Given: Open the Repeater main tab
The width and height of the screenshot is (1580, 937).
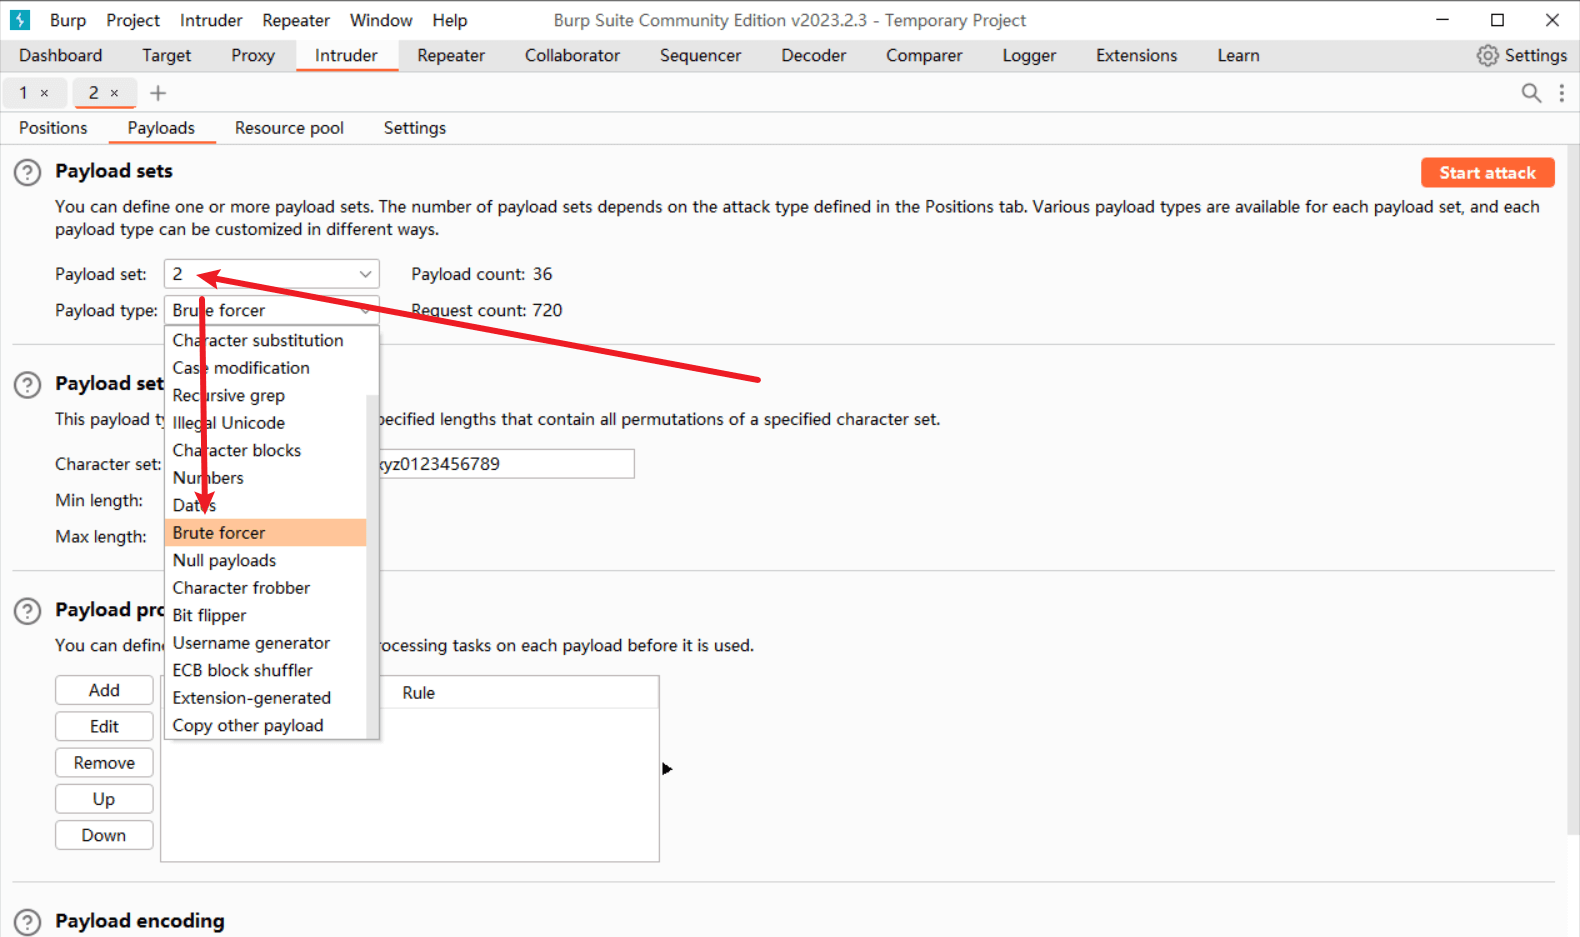Looking at the screenshot, I should pos(451,56).
